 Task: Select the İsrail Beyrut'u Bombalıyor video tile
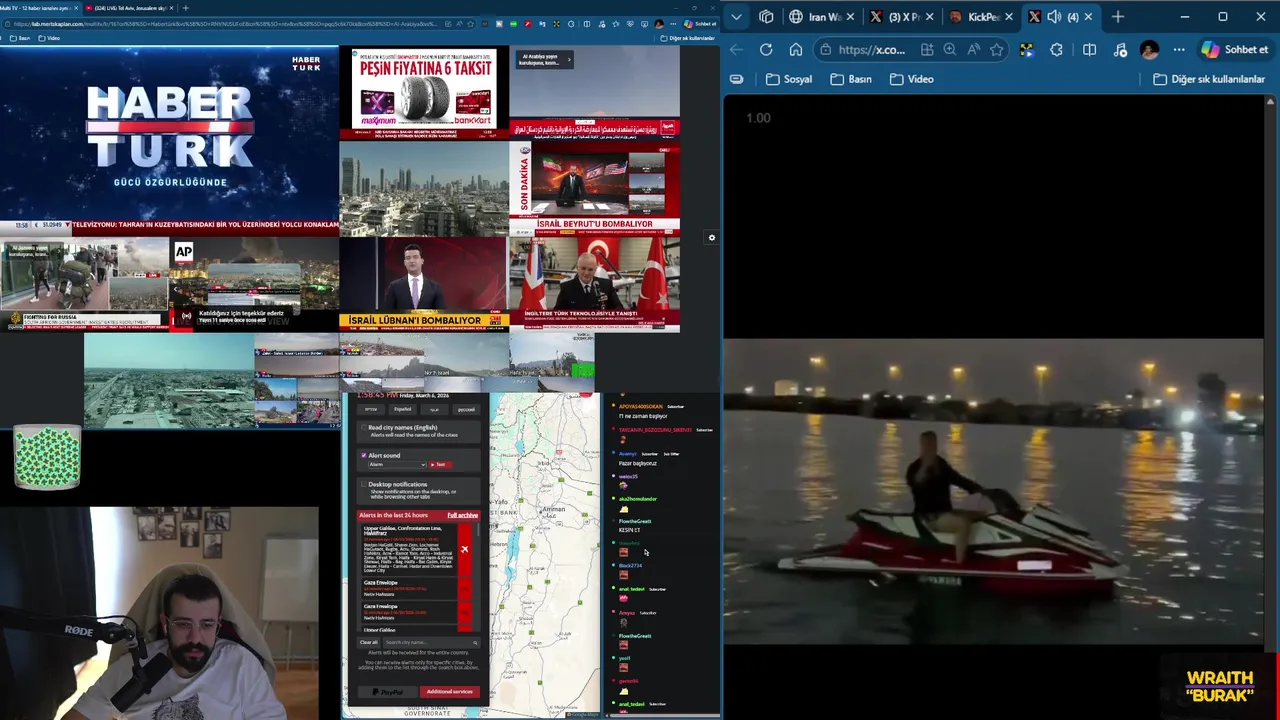[x=595, y=188]
